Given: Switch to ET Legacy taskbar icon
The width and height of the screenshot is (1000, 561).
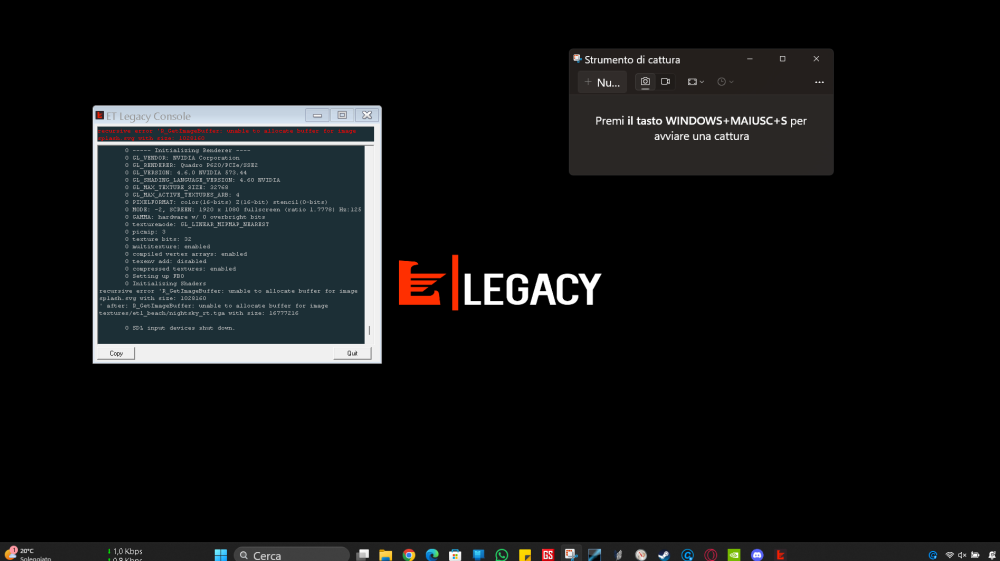Looking at the screenshot, I should click(780, 555).
